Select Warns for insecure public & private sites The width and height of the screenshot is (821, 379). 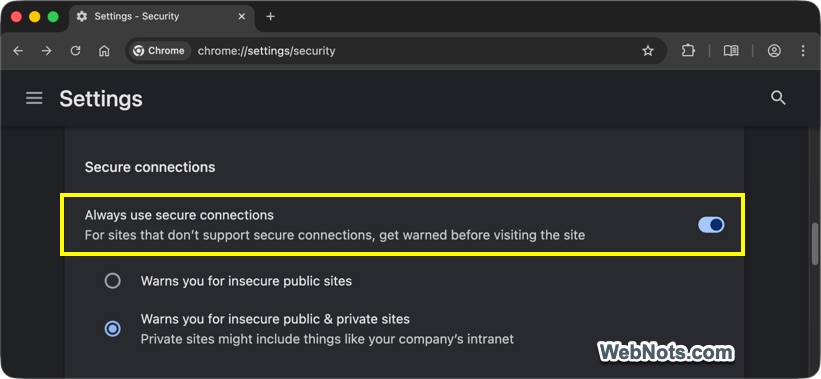pyautogui.click(x=113, y=329)
